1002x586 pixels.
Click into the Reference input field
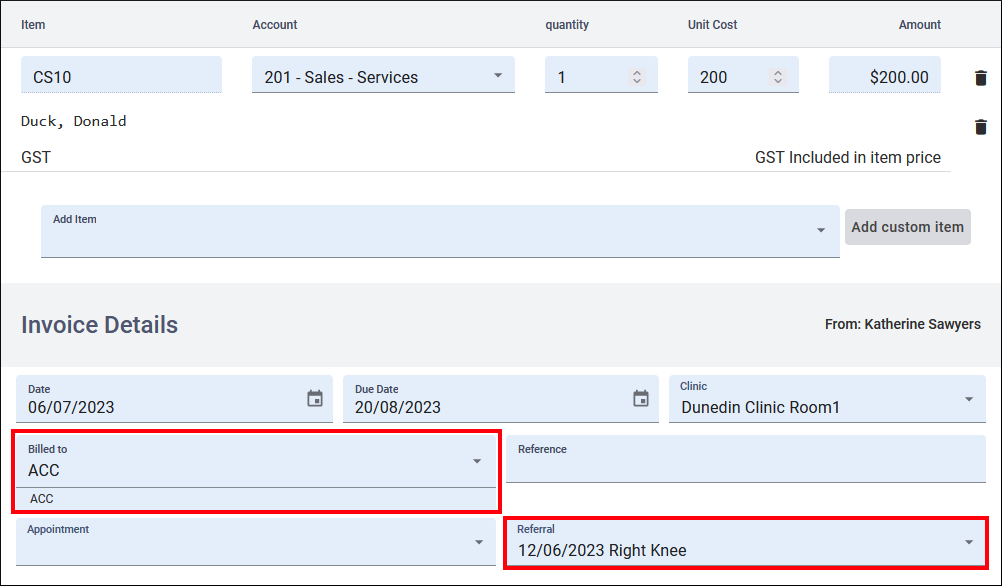pos(745,467)
